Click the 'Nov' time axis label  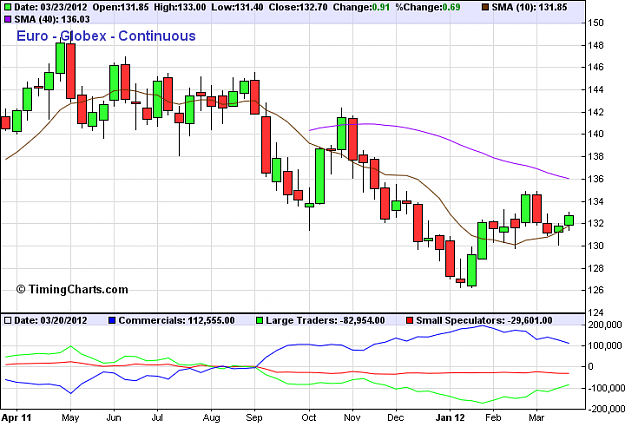point(352,418)
